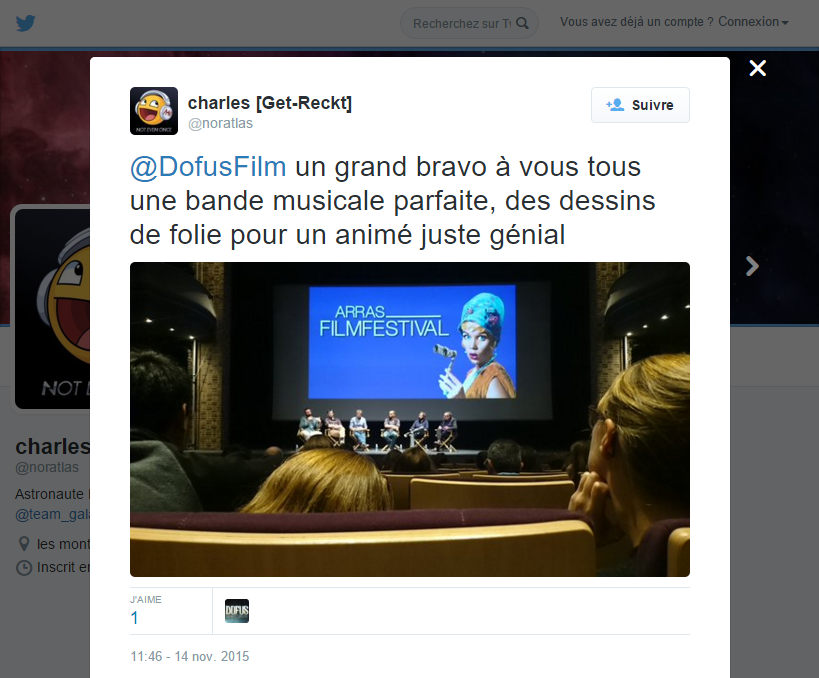Click the clock icon next to Inscrit
Screen dimensions: 819x678
click(x=24, y=567)
